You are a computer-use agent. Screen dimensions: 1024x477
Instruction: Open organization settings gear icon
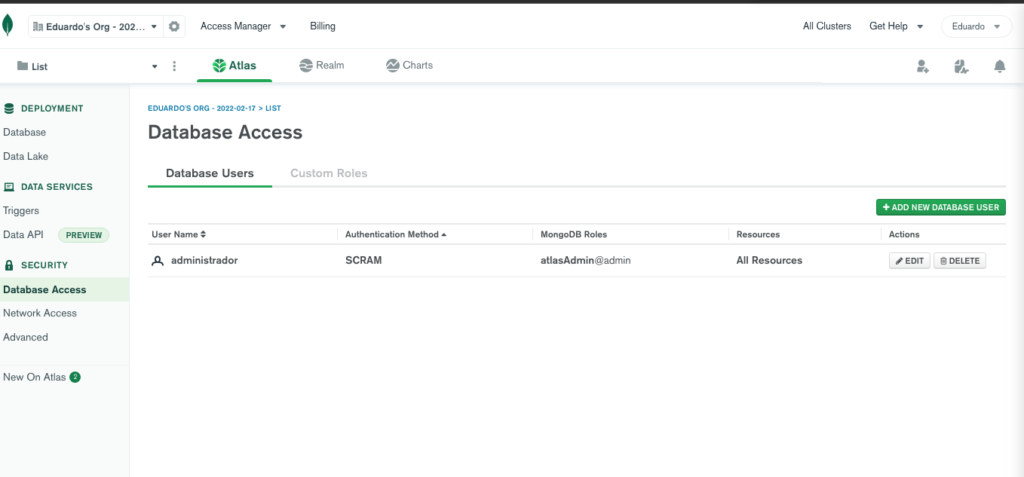pyautogui.click(x=174, y=27)
